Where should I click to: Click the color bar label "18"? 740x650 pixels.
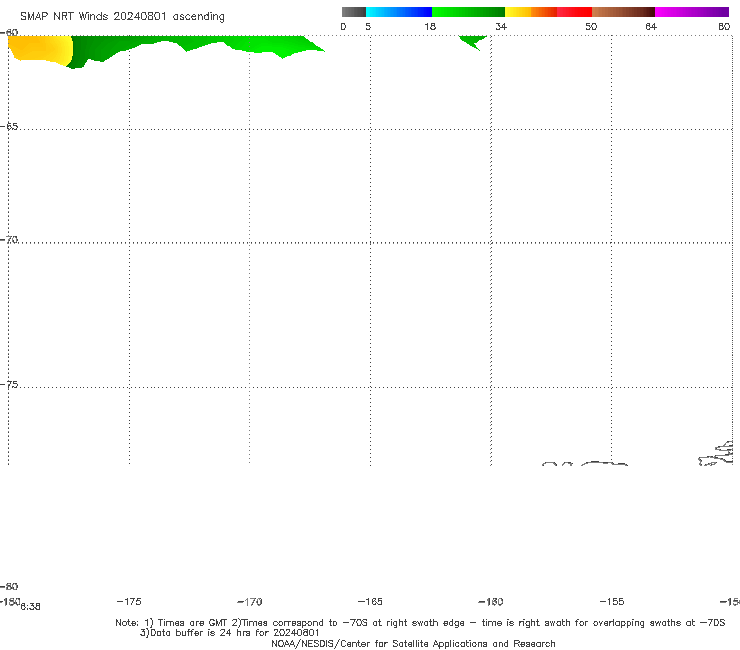[430, 26]
